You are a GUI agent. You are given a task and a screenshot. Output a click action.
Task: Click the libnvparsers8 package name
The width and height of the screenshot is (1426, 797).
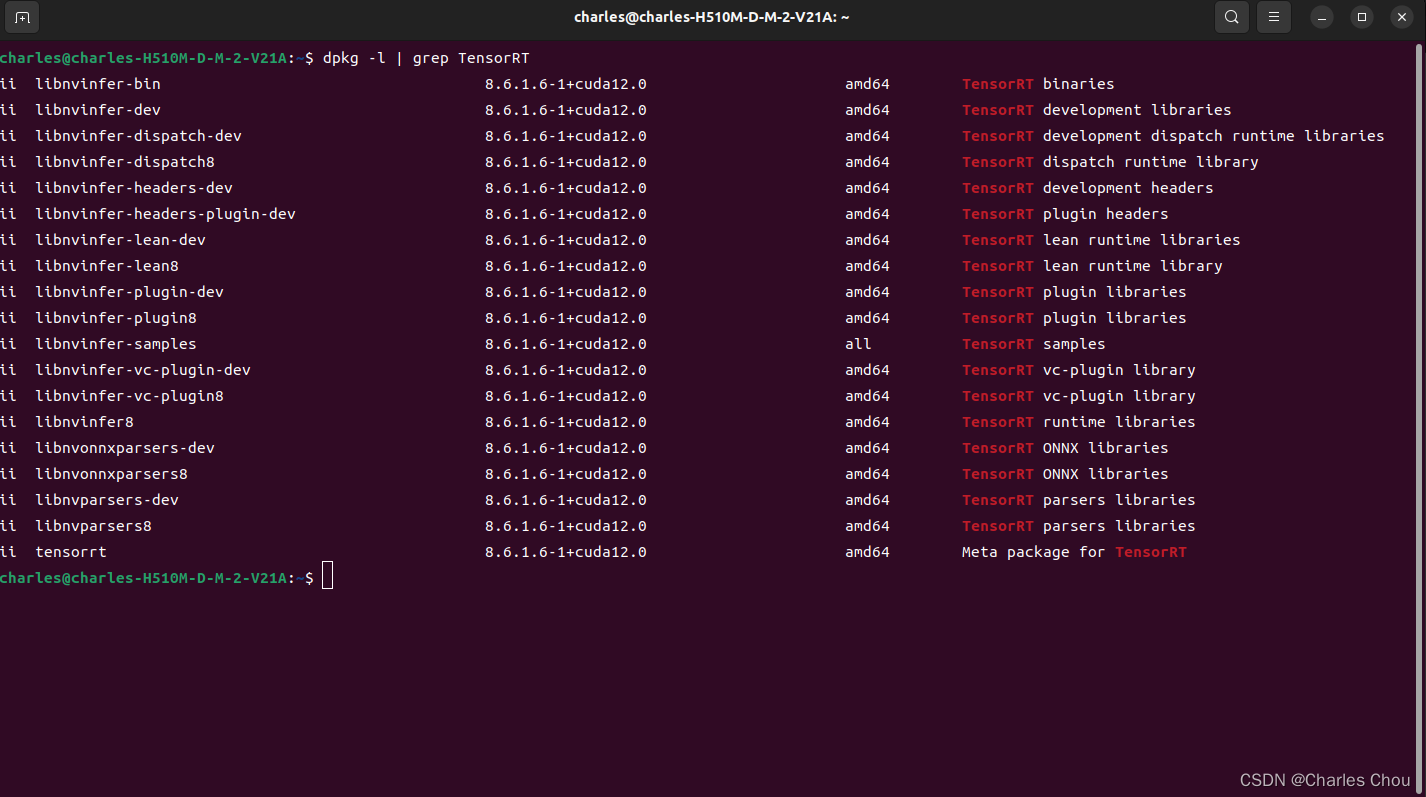tap(93, 526)
